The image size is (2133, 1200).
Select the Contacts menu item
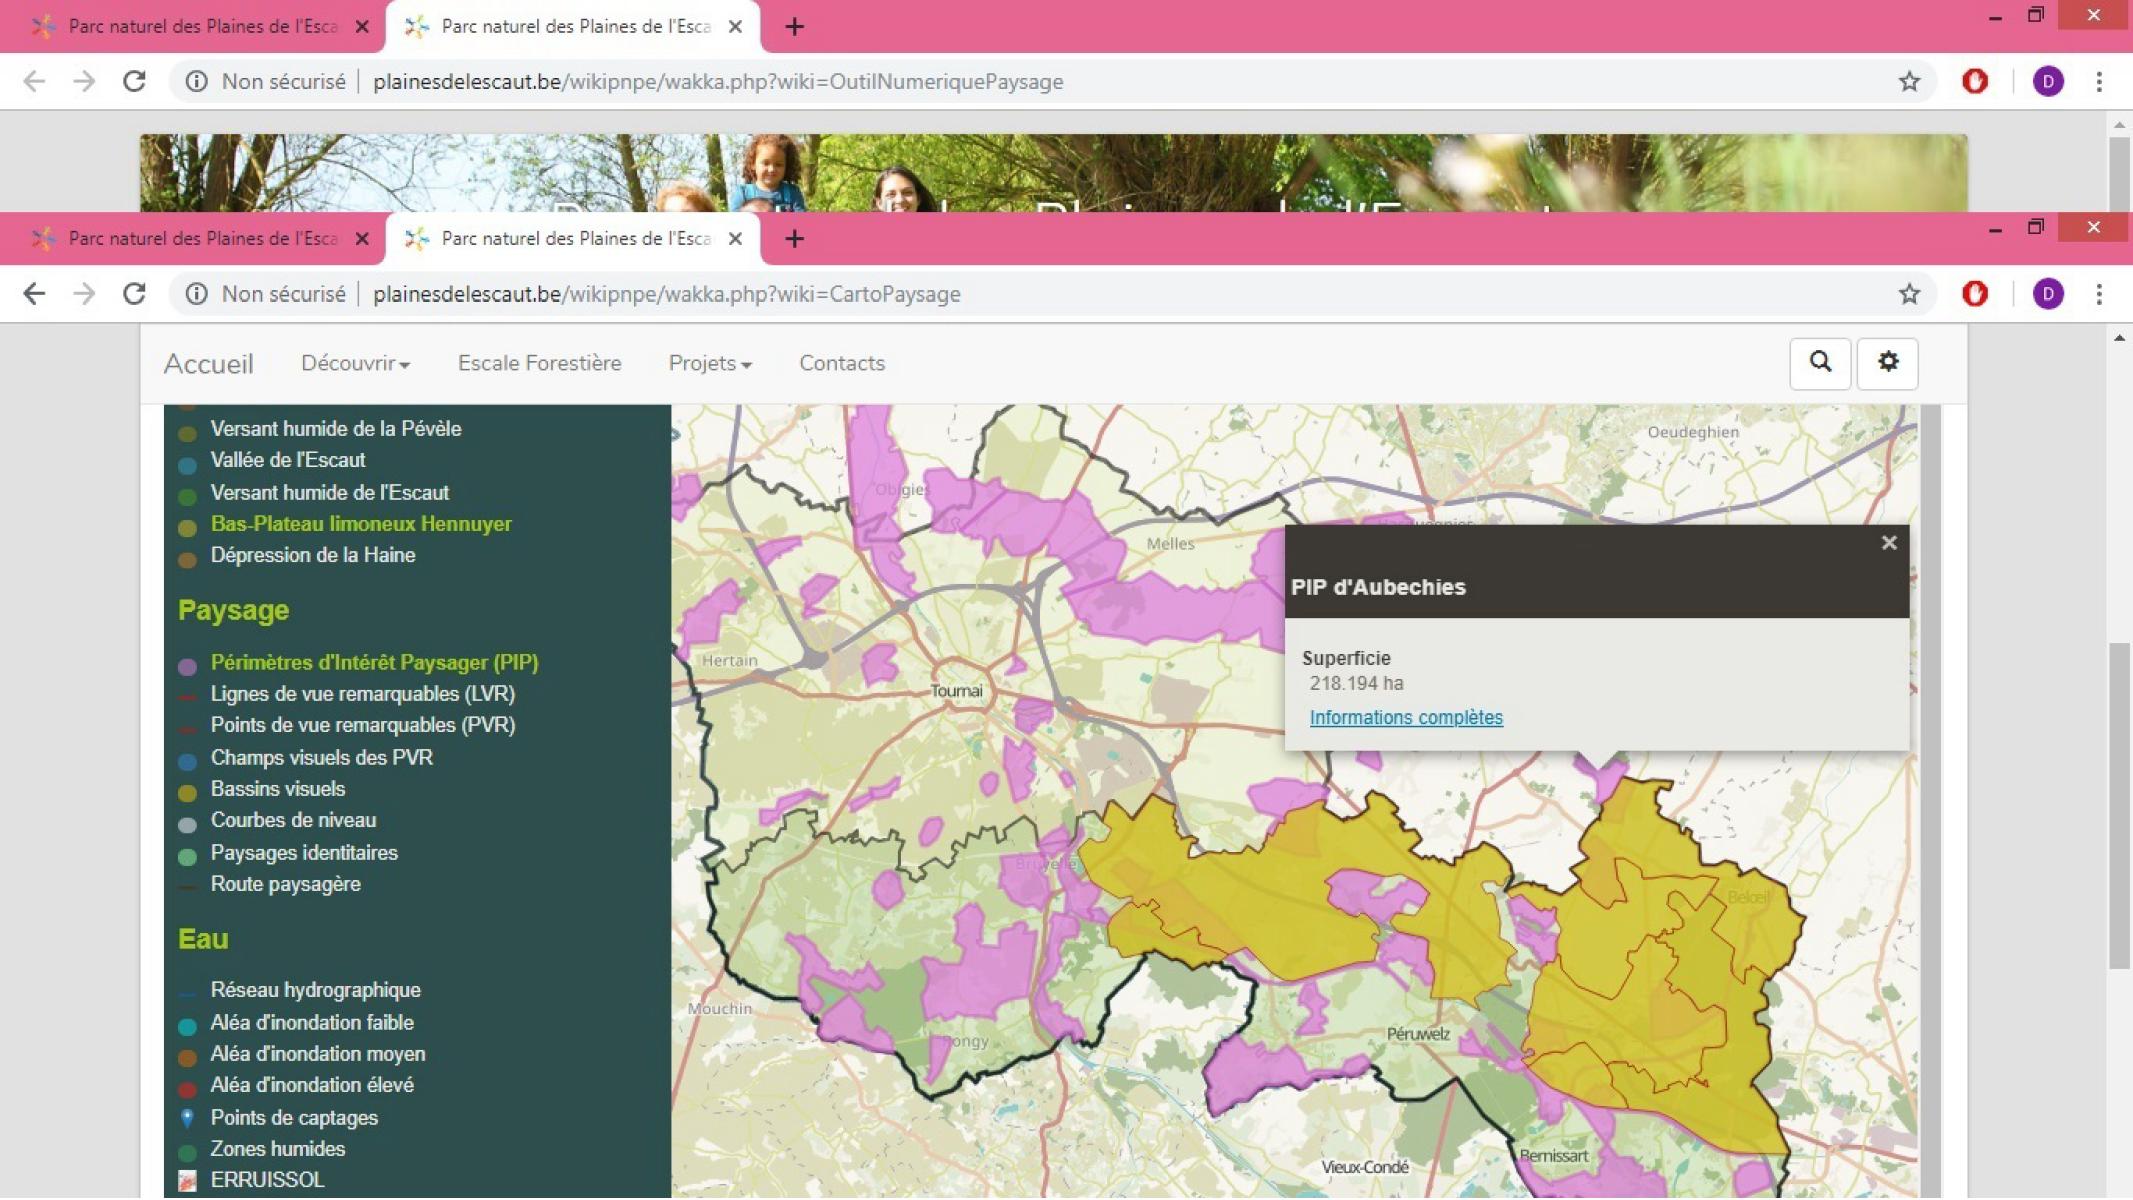coord(841,363)
